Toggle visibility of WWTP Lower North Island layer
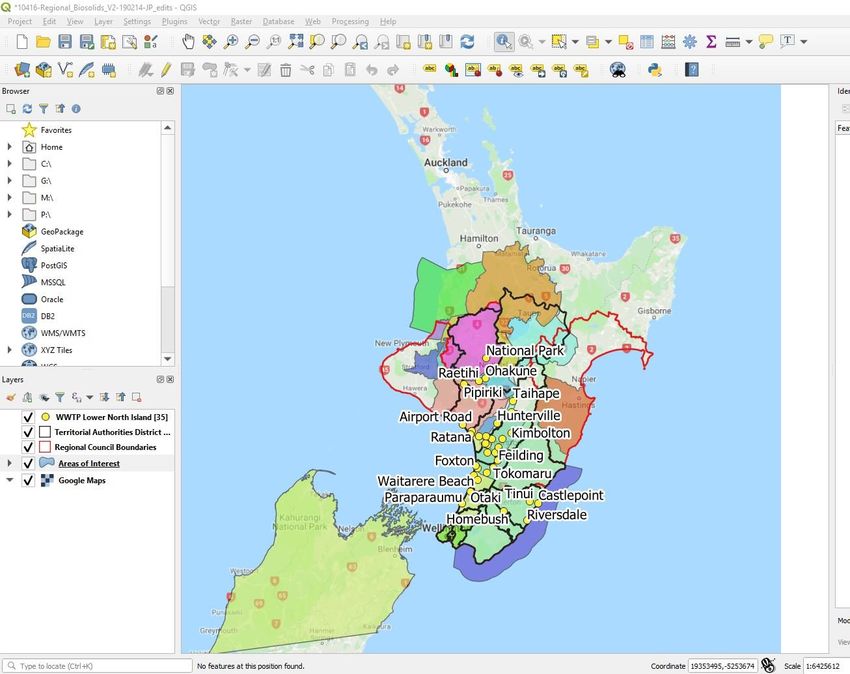 28,417
